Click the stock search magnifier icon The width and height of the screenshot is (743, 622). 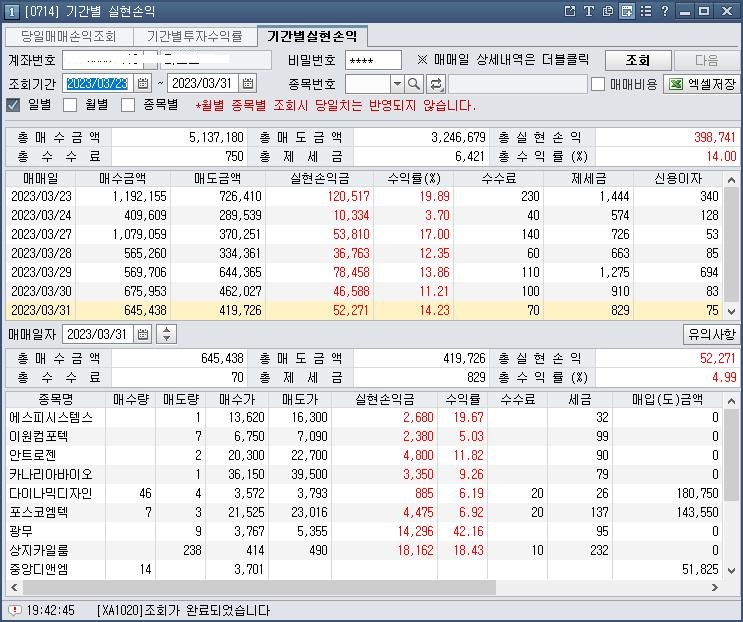(414, 84)
